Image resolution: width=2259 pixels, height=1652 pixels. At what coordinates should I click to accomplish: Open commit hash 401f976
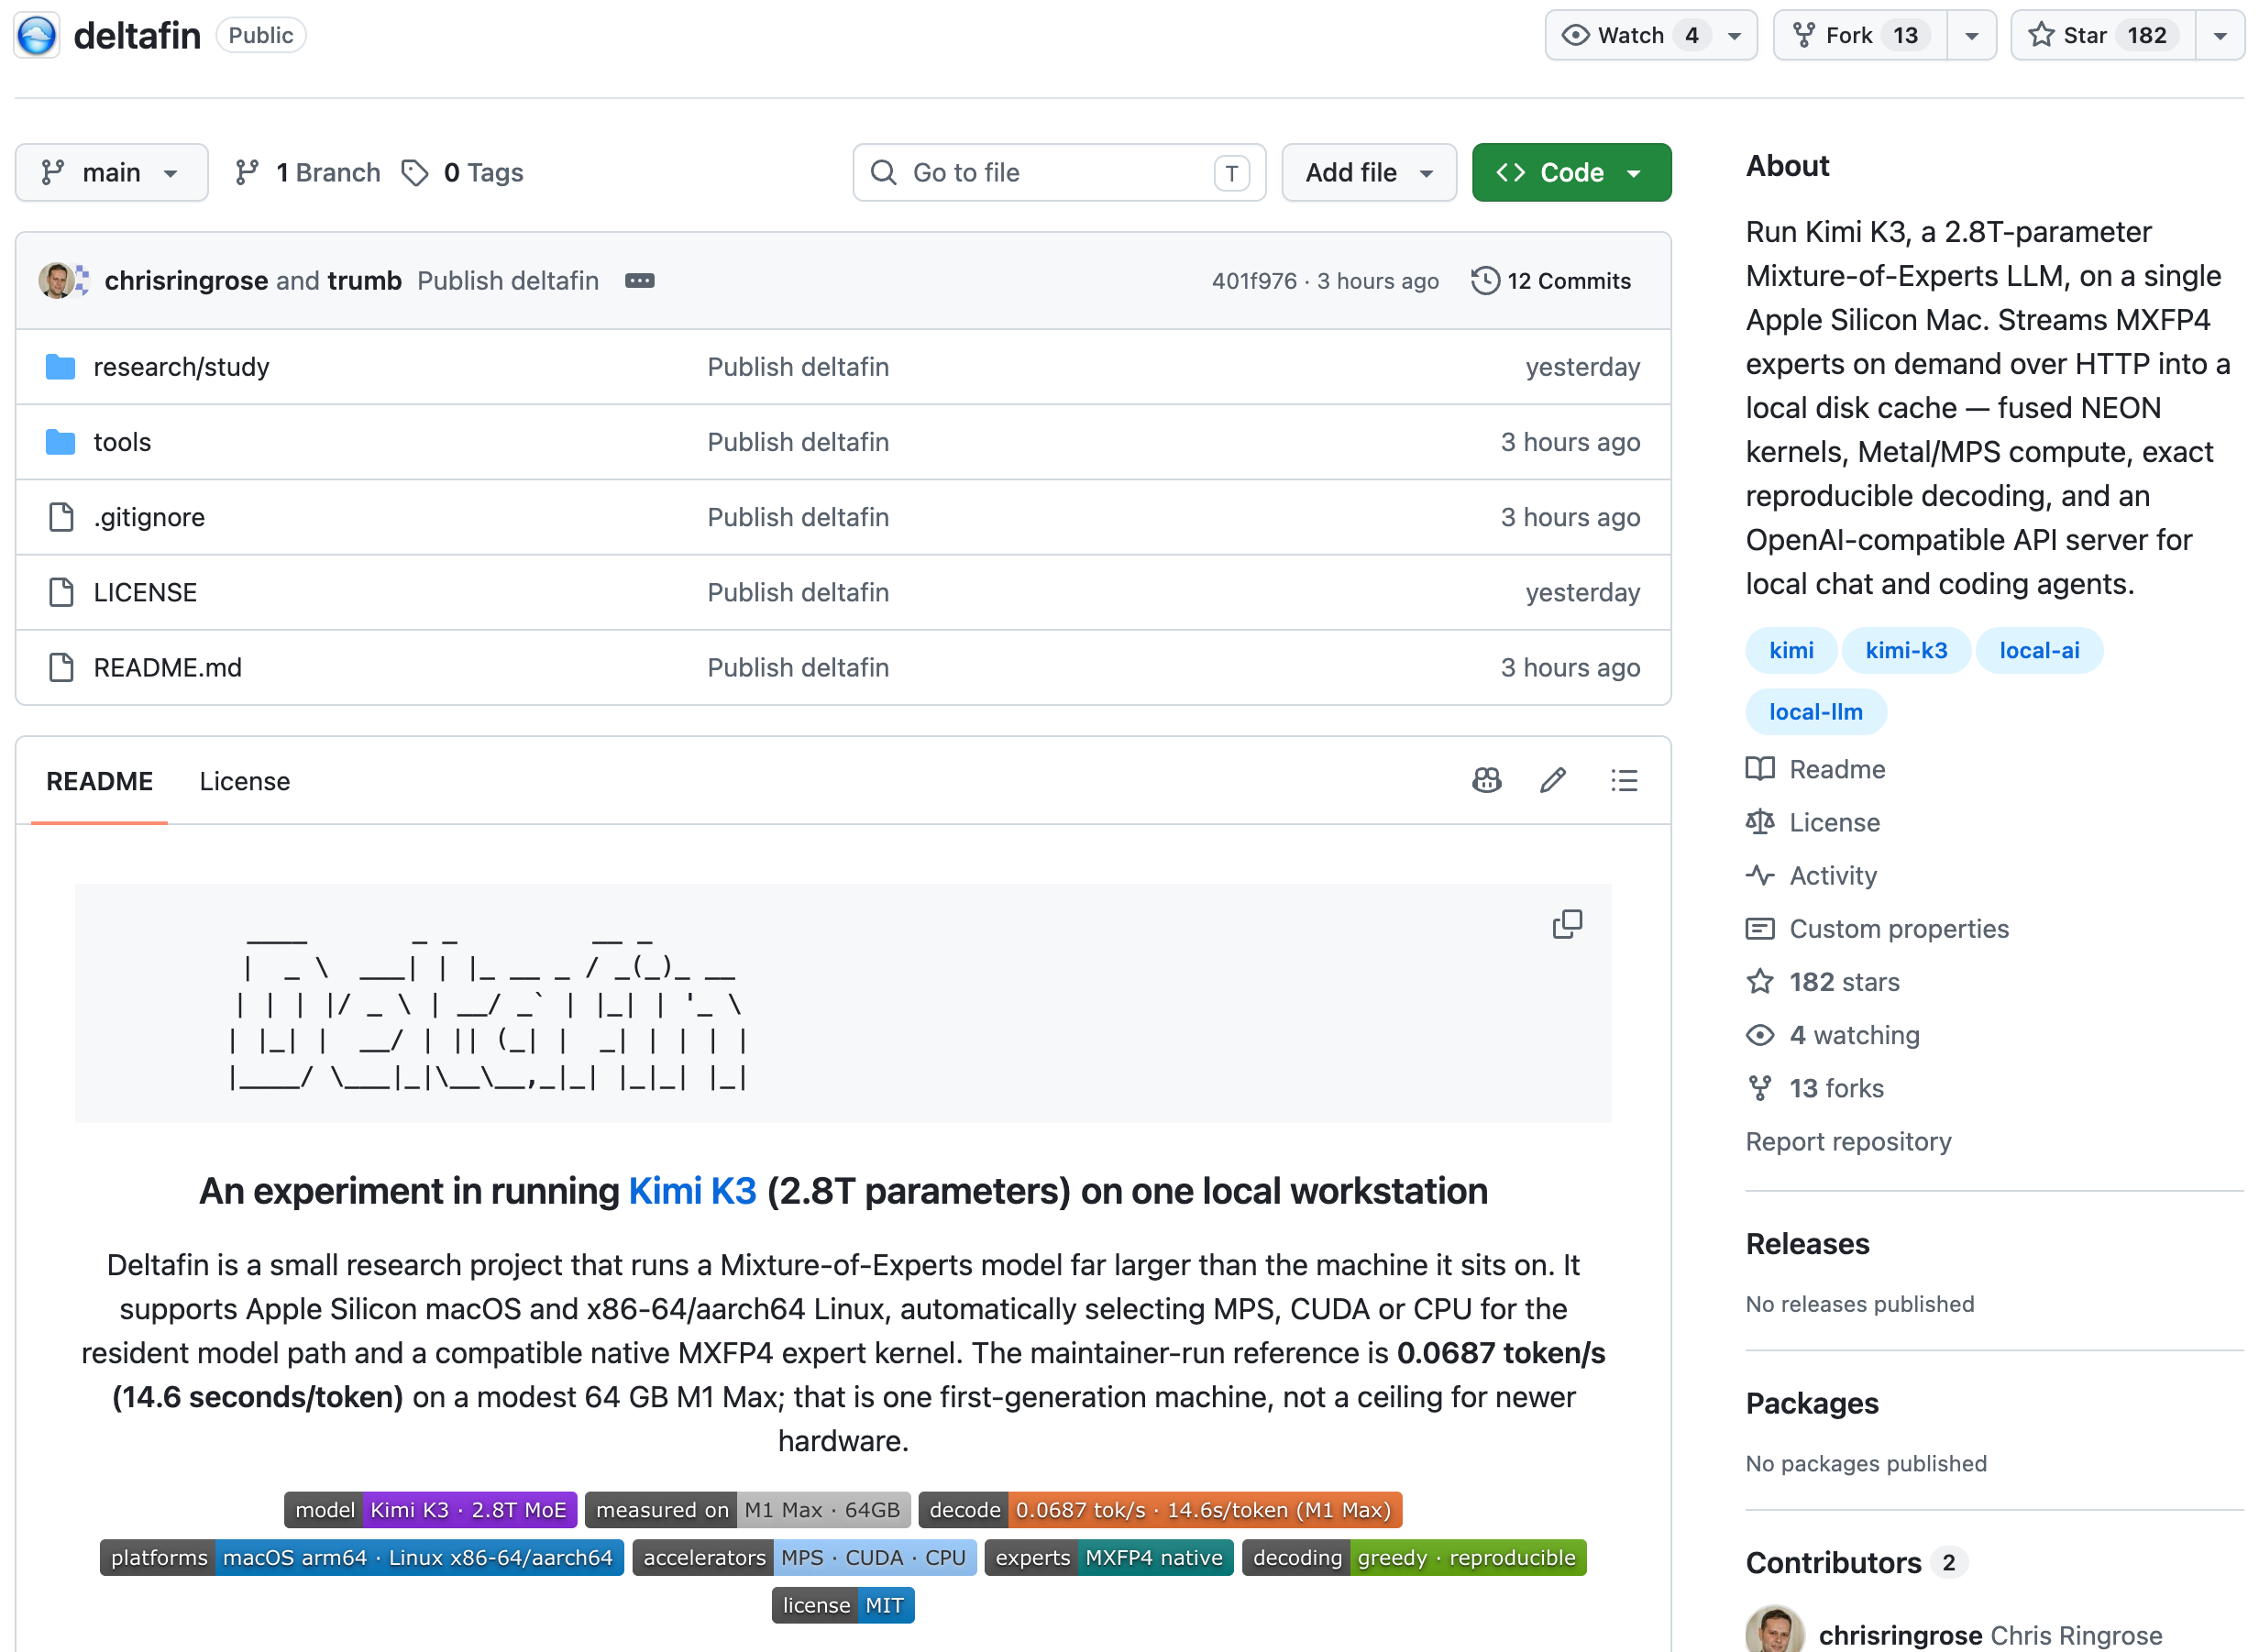tap(1254, 281)
